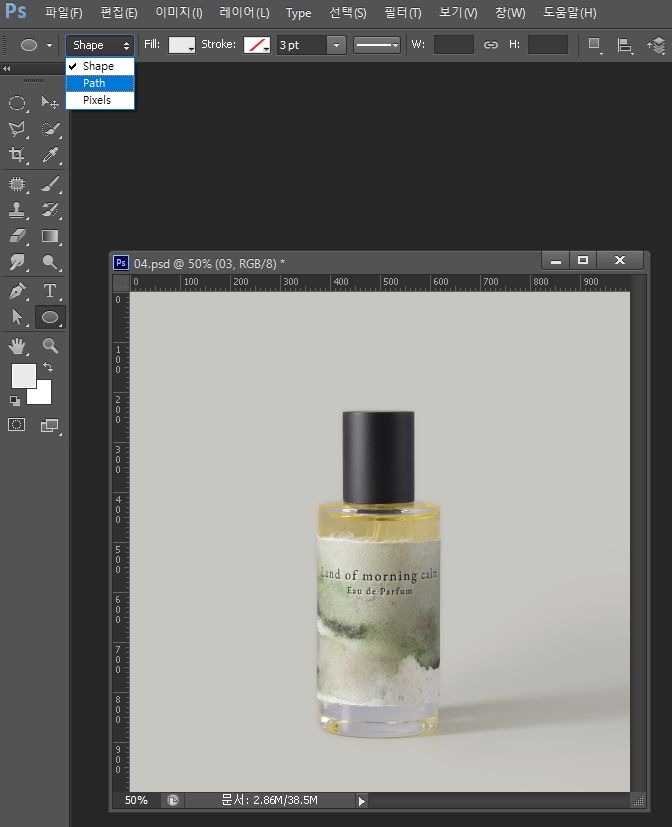Select the Eyedropper tool
Image resolution: width=672 pixels, height=827 pixels.
point(50,155)
